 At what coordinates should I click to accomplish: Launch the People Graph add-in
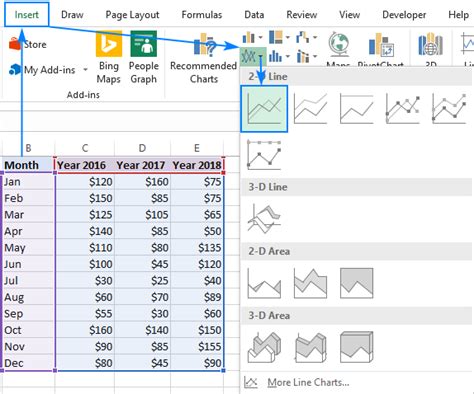pyautogui.click(x=143, y=58)
